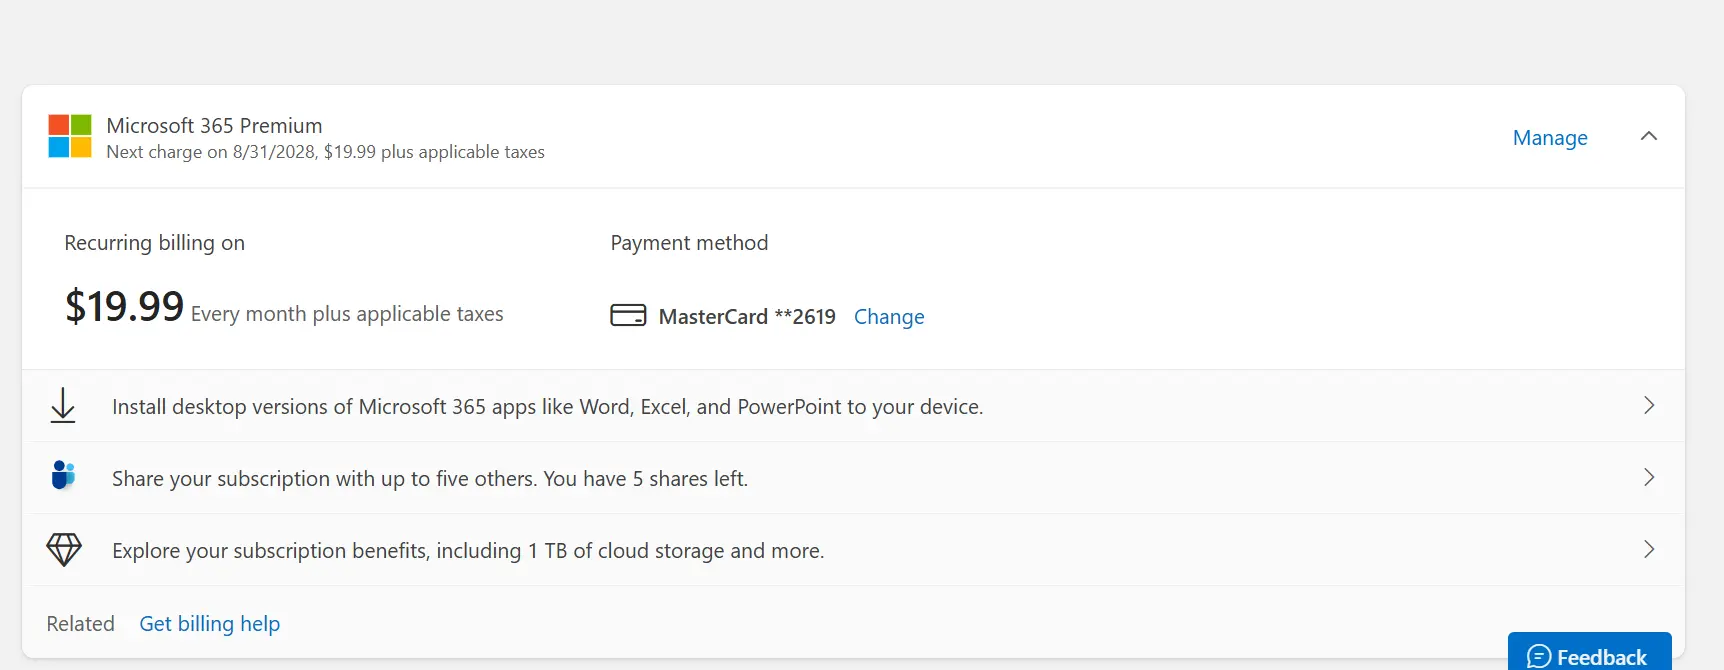
Task: Click the Microsoft 365 Premium title
Action: click(214, 126)
